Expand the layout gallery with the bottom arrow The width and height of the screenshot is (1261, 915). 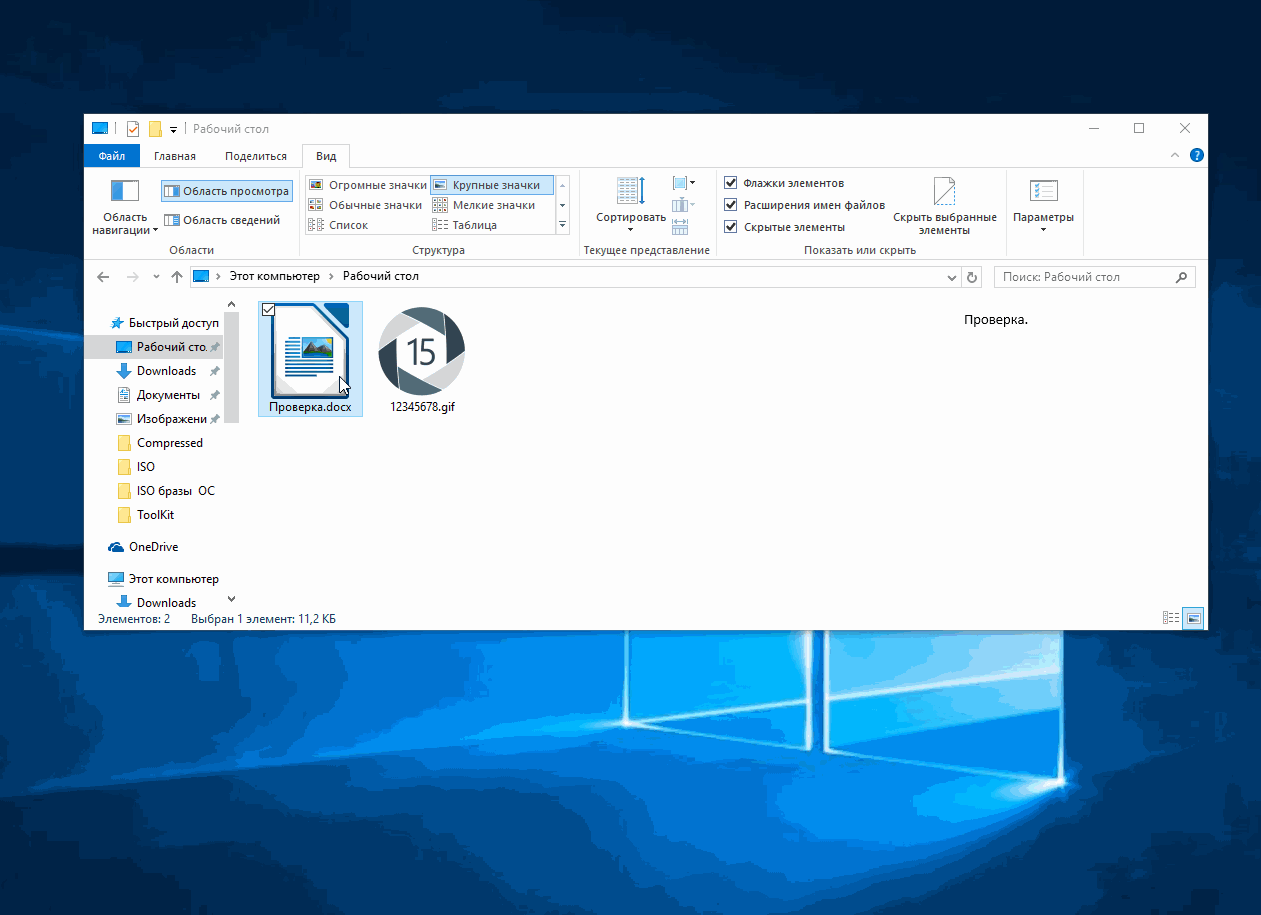(562, 225)
